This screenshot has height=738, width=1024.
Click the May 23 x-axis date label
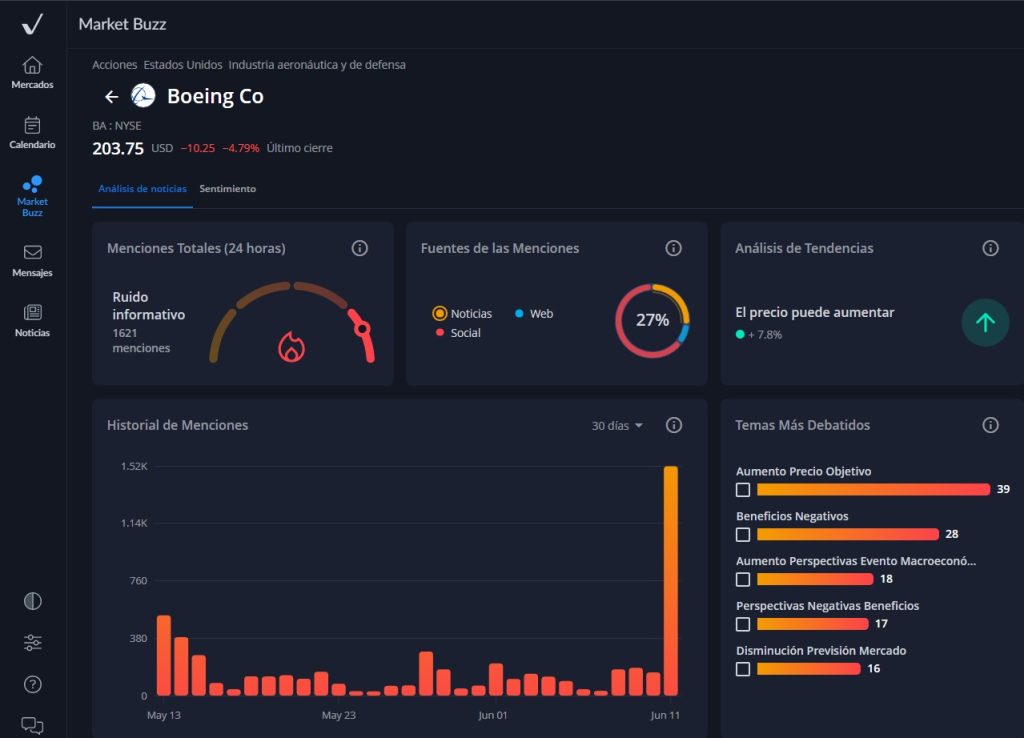338,715
